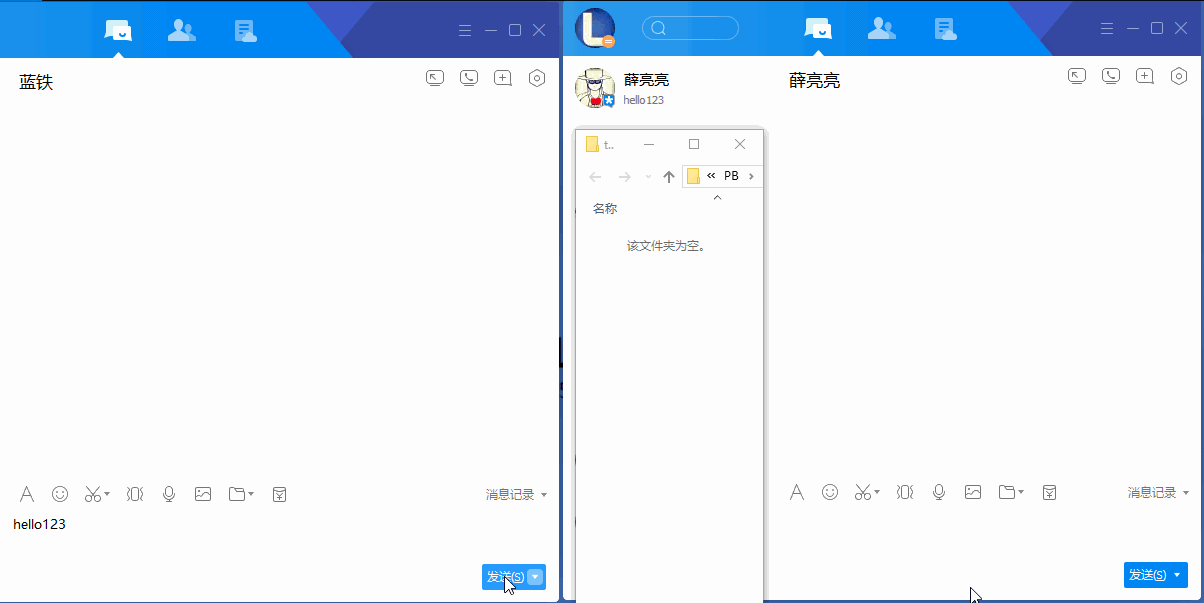The image size is (1204, 603).
Task: Send a window shake in 薛亮亮 chat
Action: [905, 492]
